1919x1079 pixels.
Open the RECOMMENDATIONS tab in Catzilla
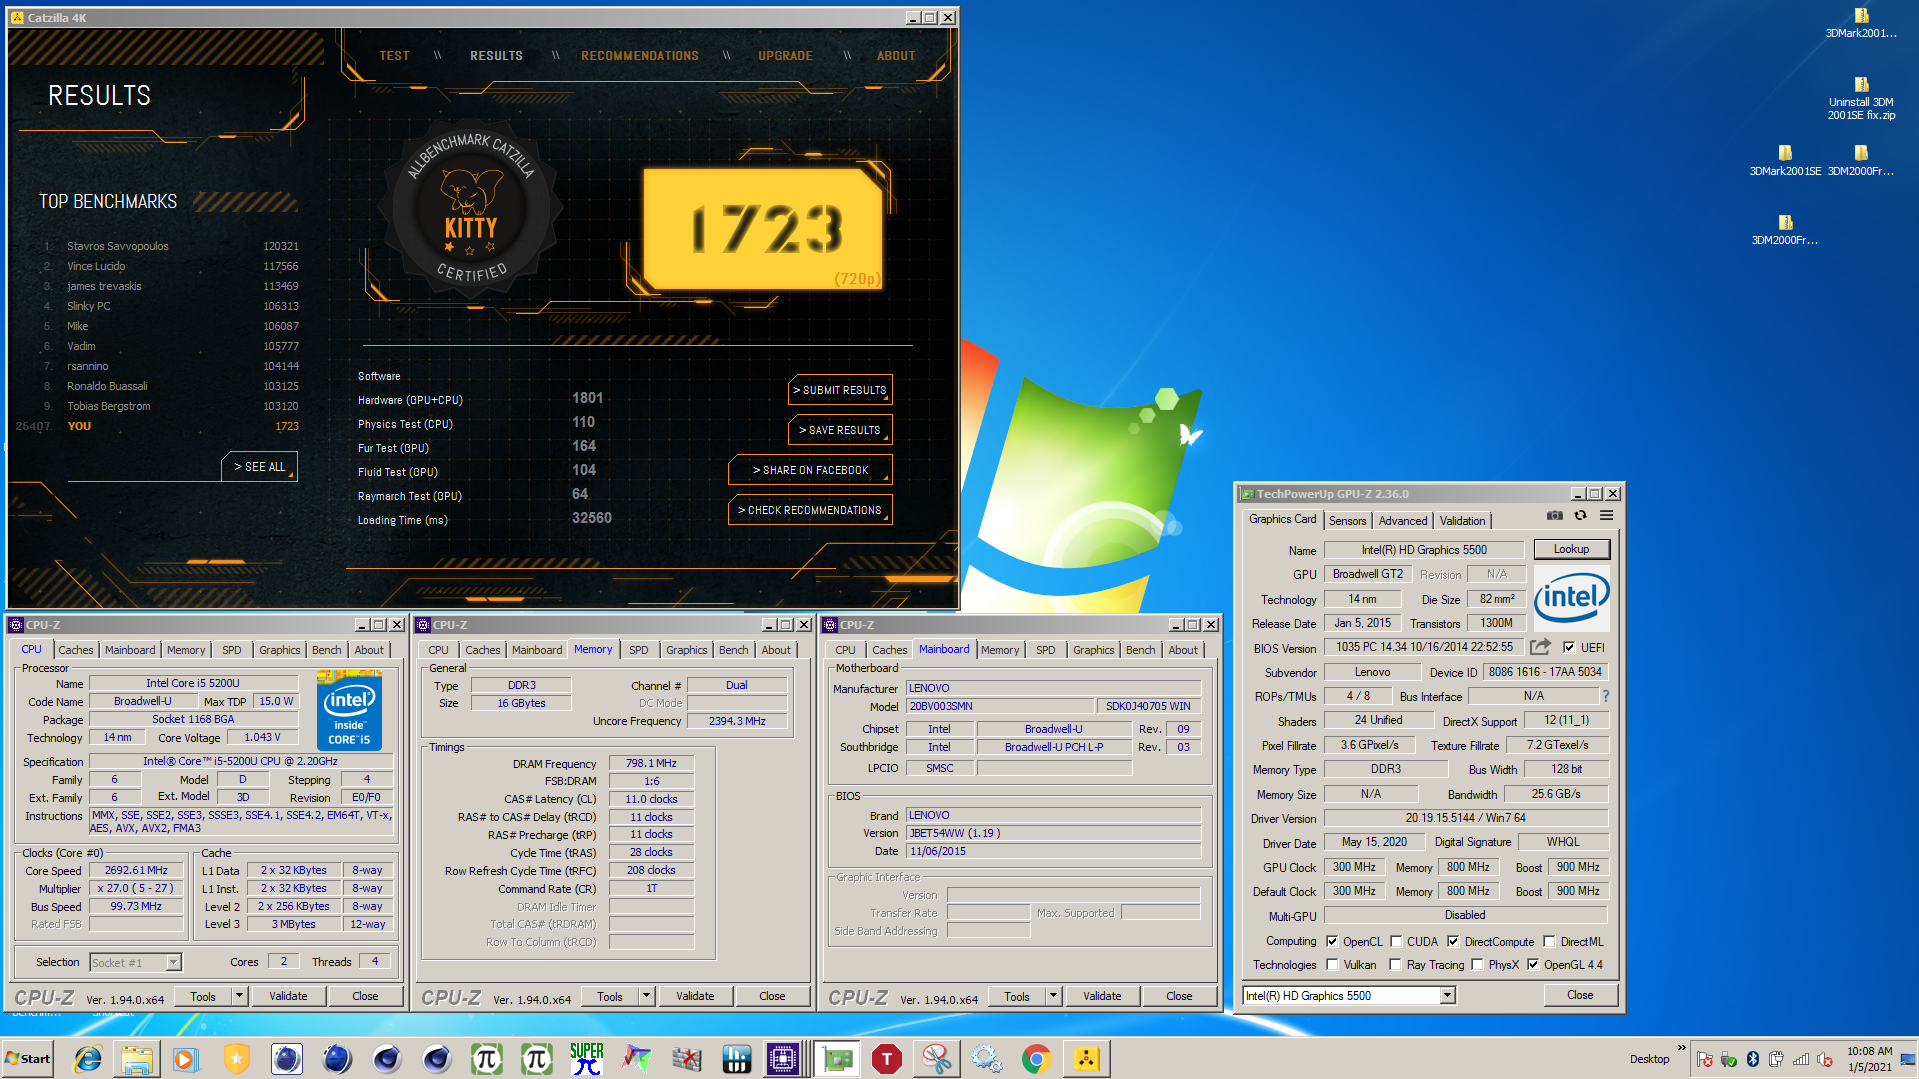pyautogui.click(x=640, y=56)
